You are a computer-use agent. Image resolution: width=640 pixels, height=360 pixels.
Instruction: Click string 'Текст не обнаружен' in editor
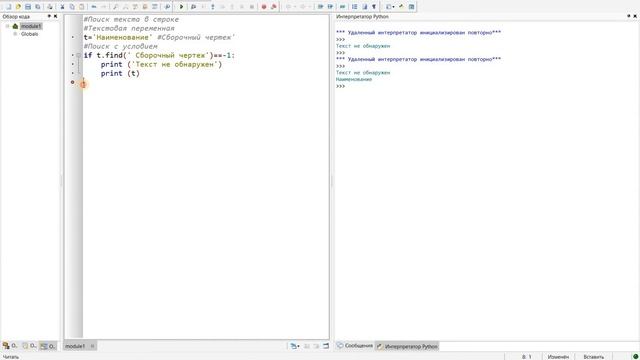coord(175,64)
